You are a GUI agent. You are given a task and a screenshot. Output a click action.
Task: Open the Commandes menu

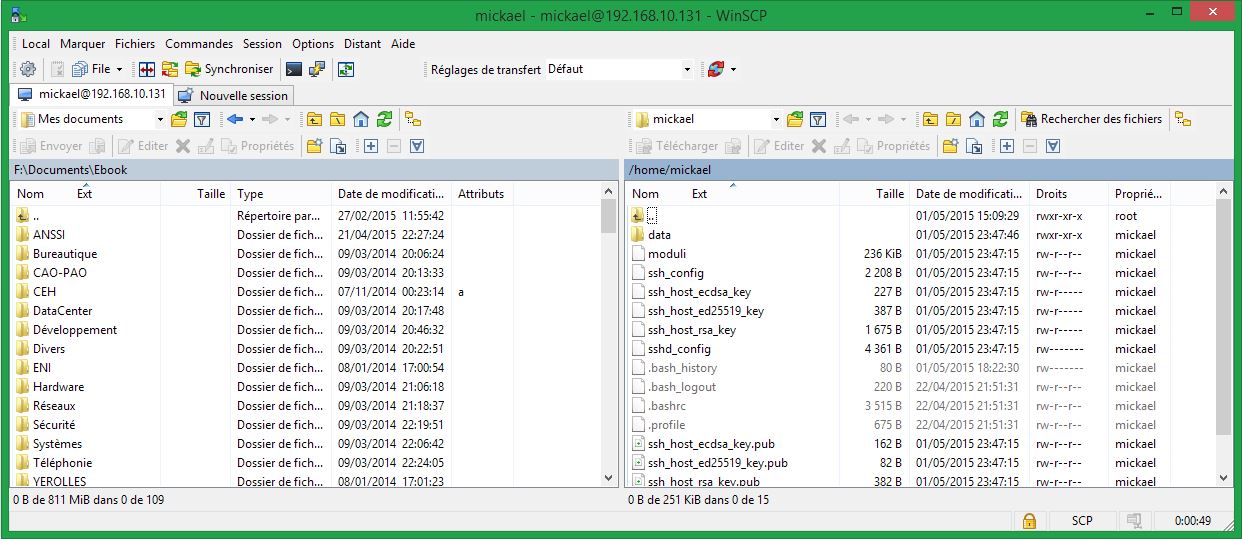(199, 44)
